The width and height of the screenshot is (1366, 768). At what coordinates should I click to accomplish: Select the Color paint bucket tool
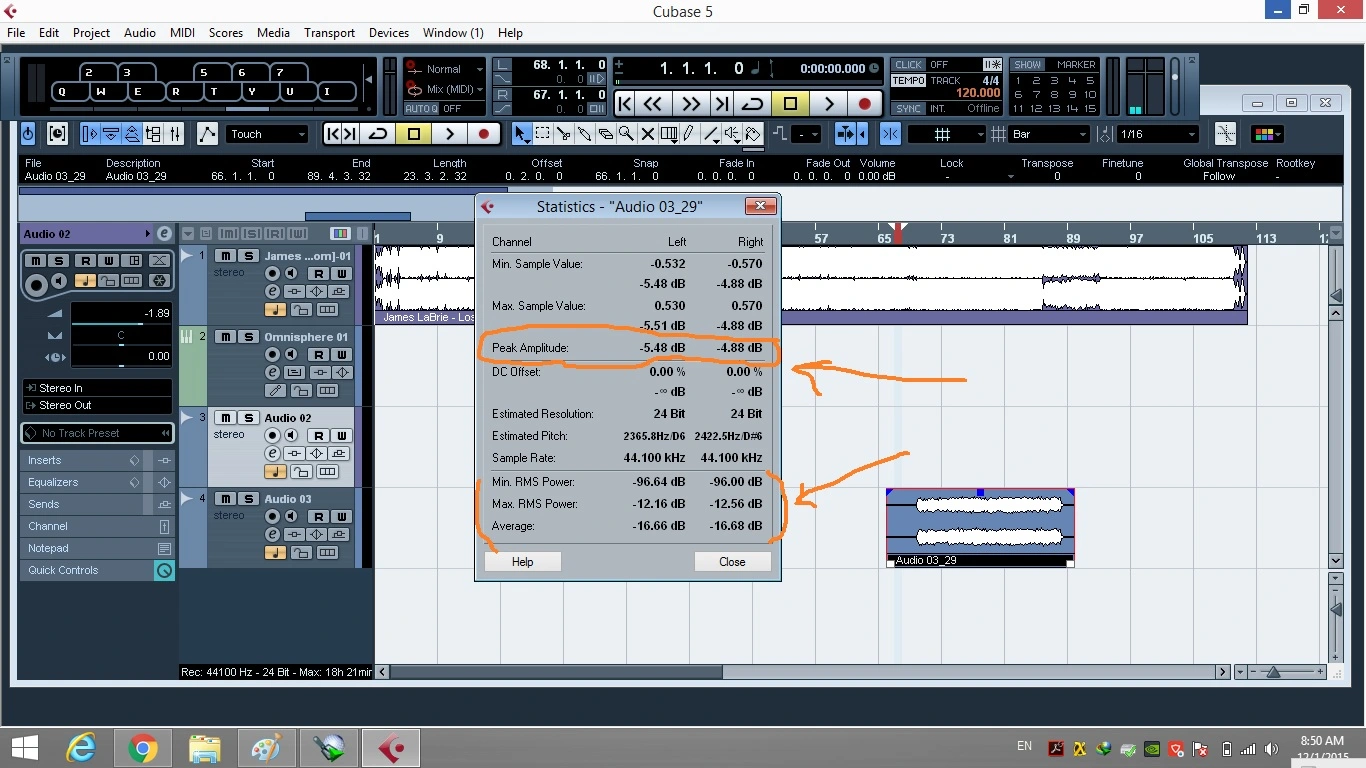(x=753, y=134)
